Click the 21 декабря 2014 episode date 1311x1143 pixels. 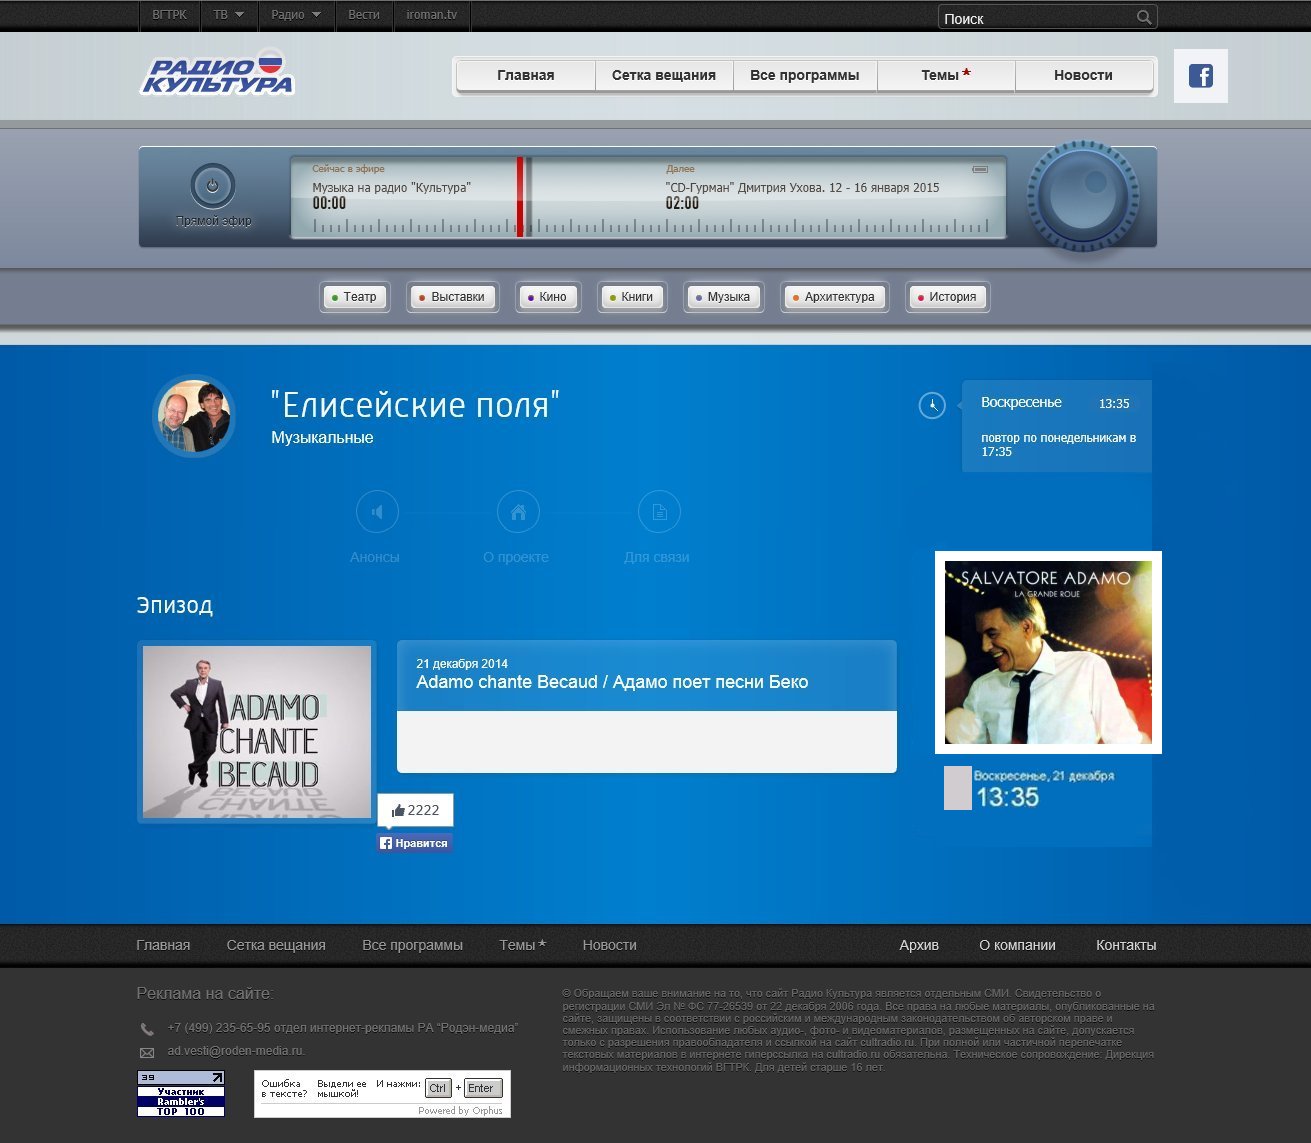pyautogui.click(x=462, y=664)
